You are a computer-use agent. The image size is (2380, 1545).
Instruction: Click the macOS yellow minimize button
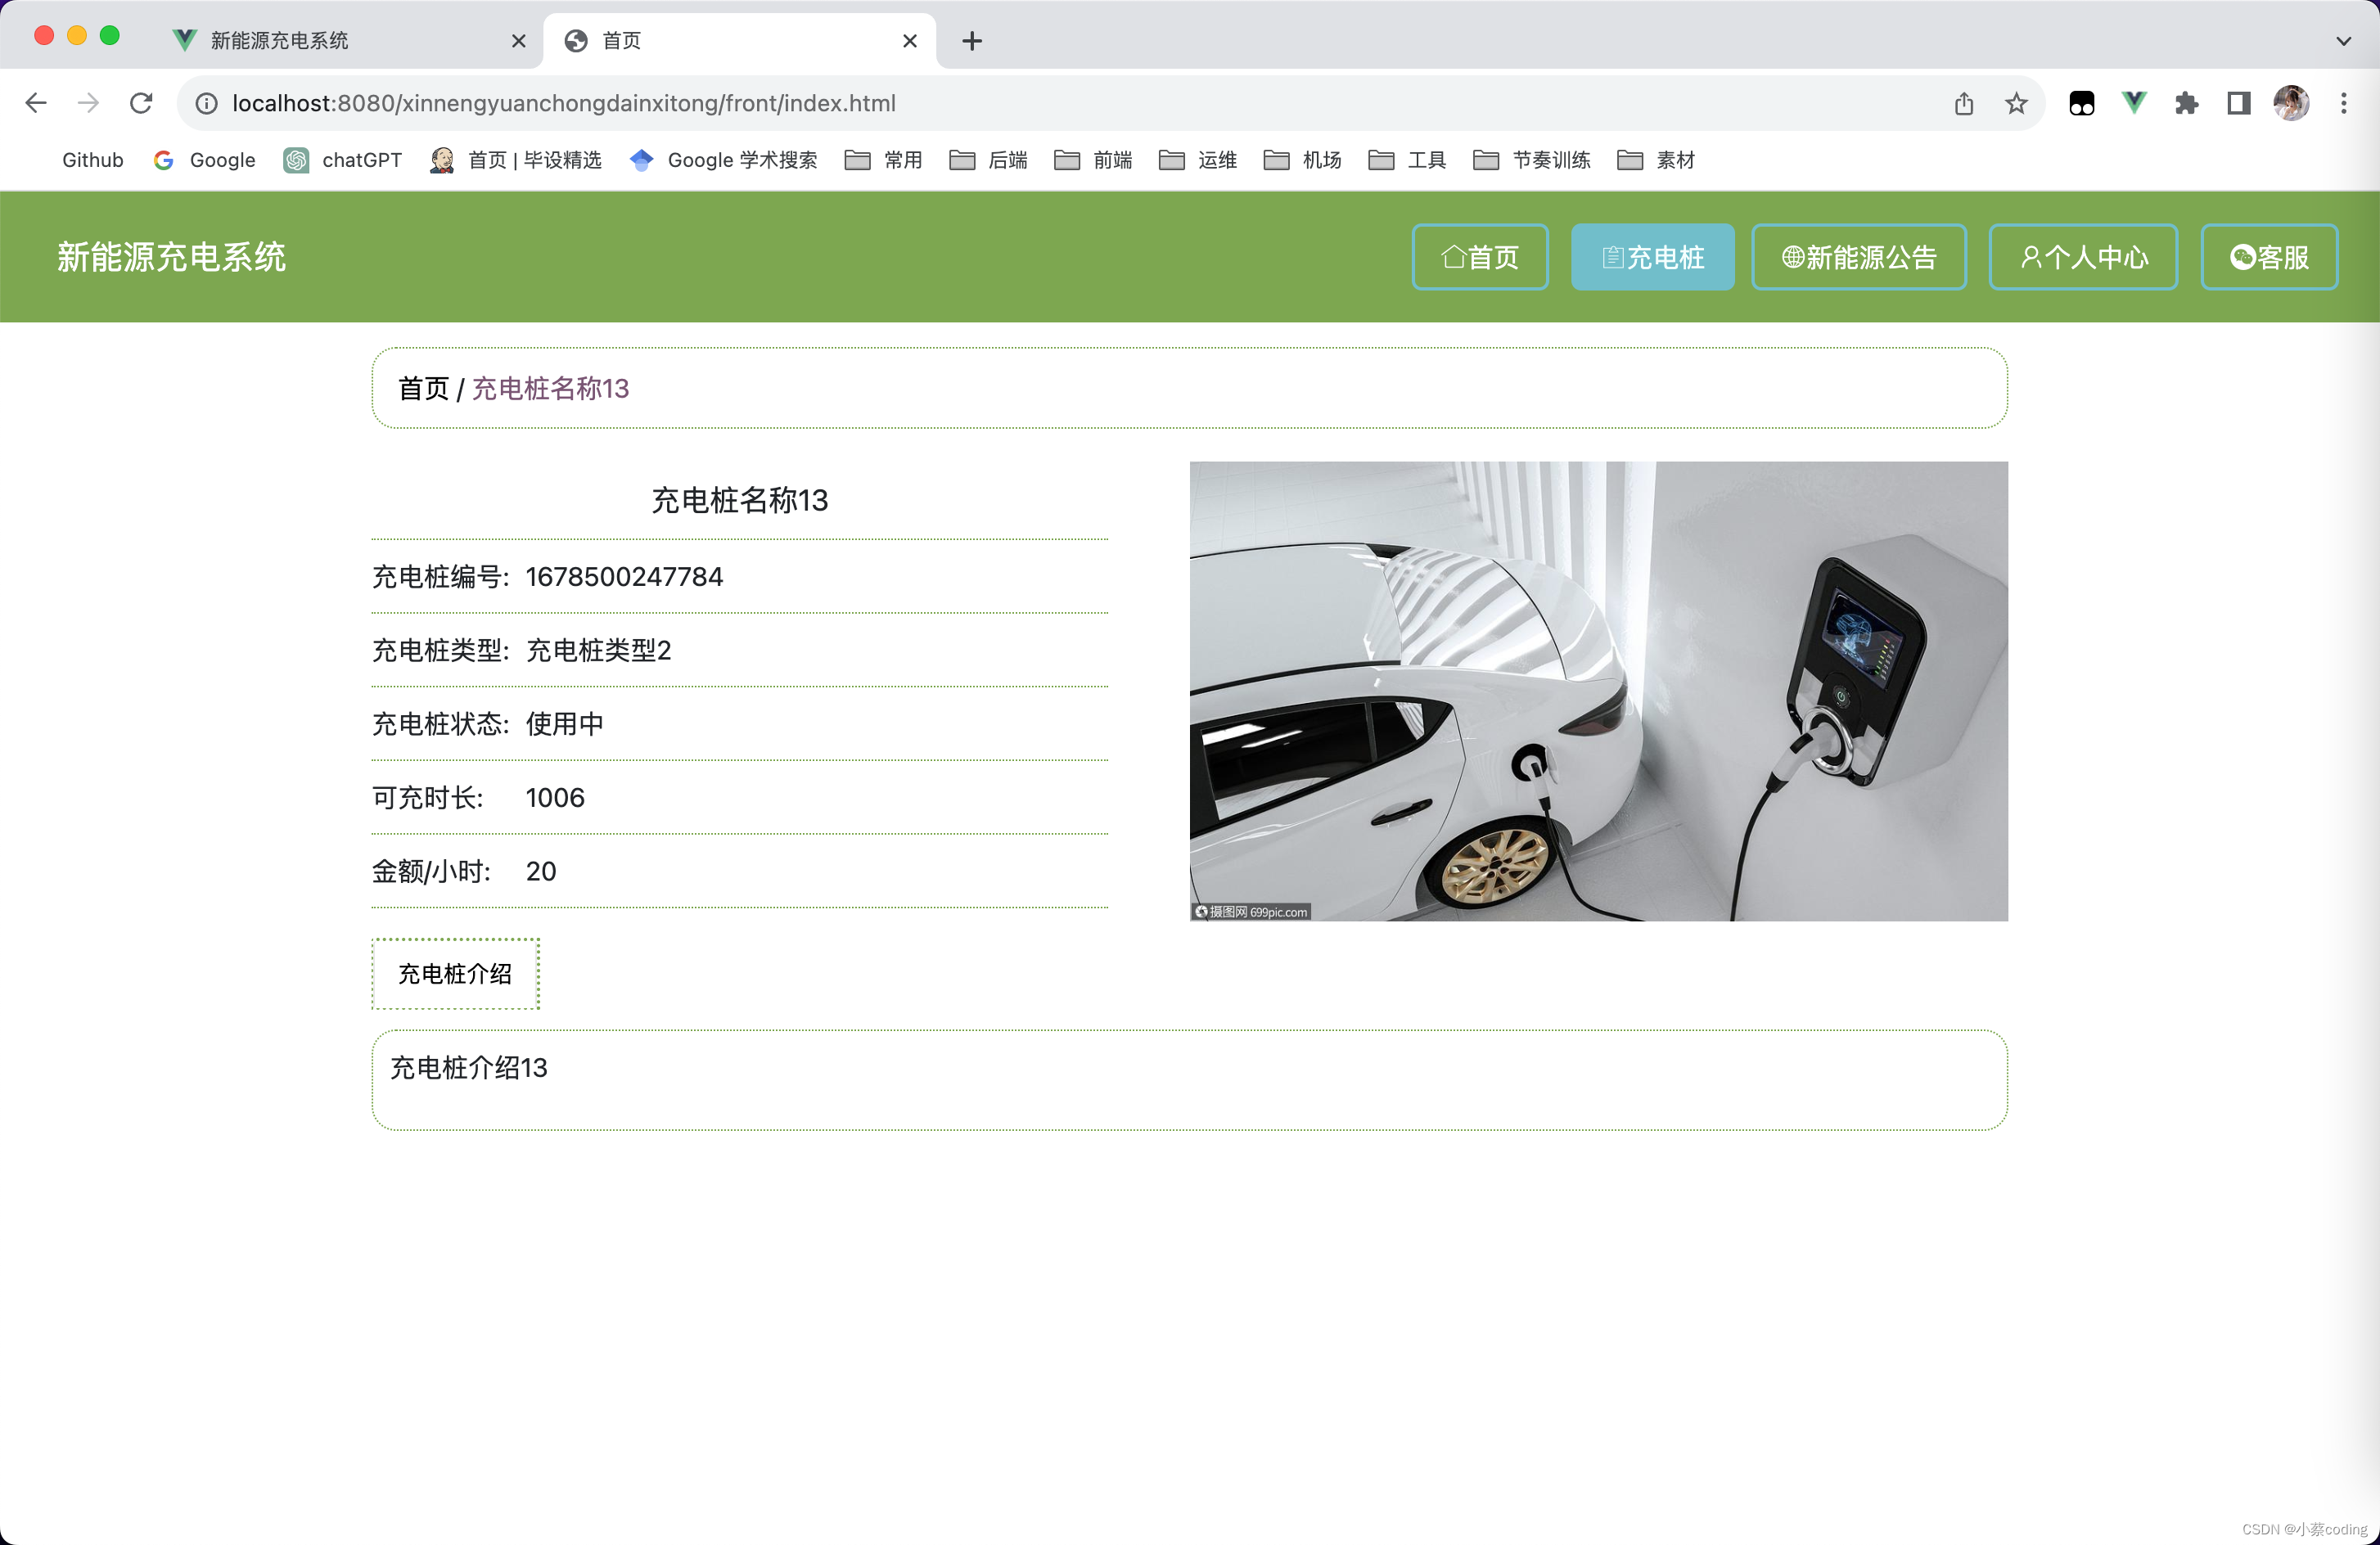point(77,36)
